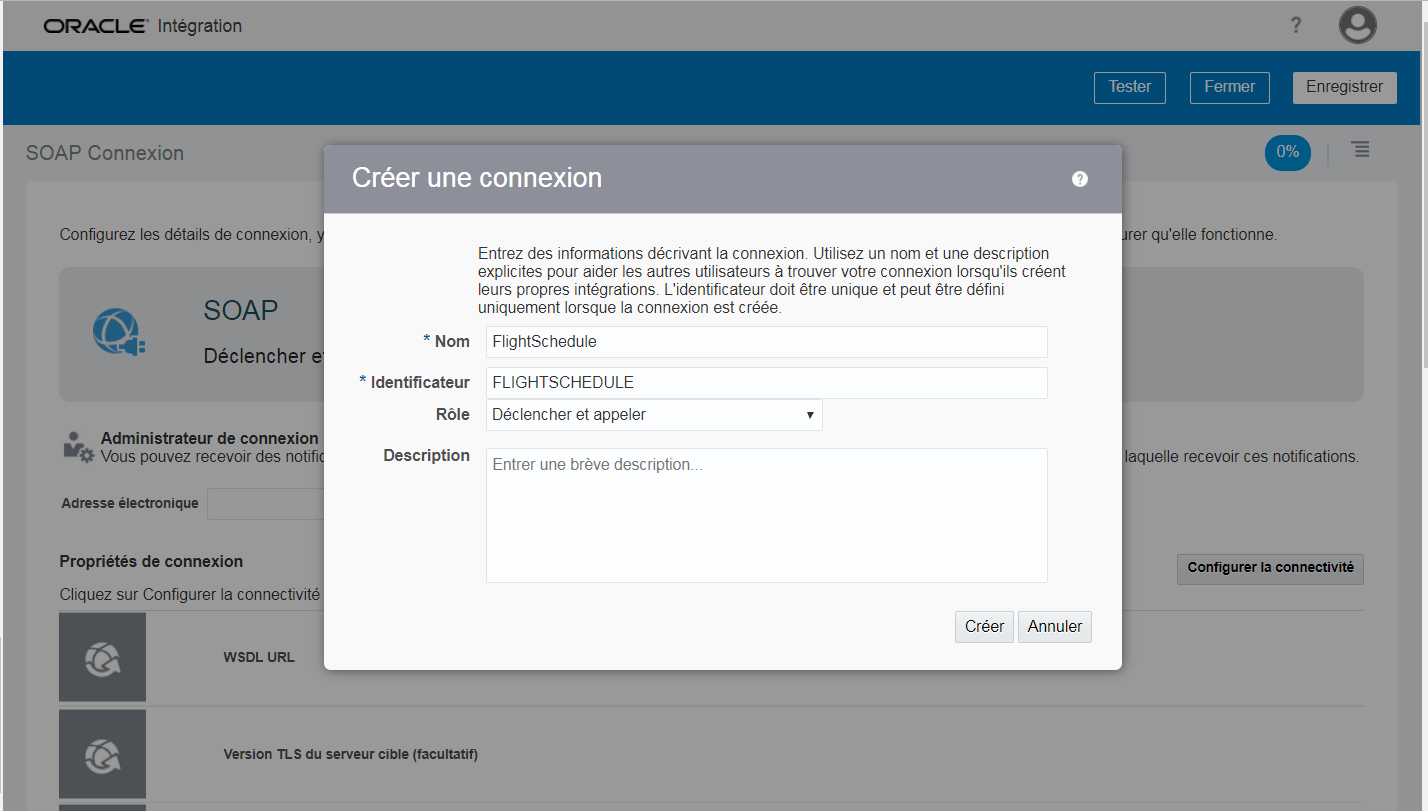This screenshot has height=811, width=1428.
Task: Click the 0% progress indicator
Action: coord(1287,152)
